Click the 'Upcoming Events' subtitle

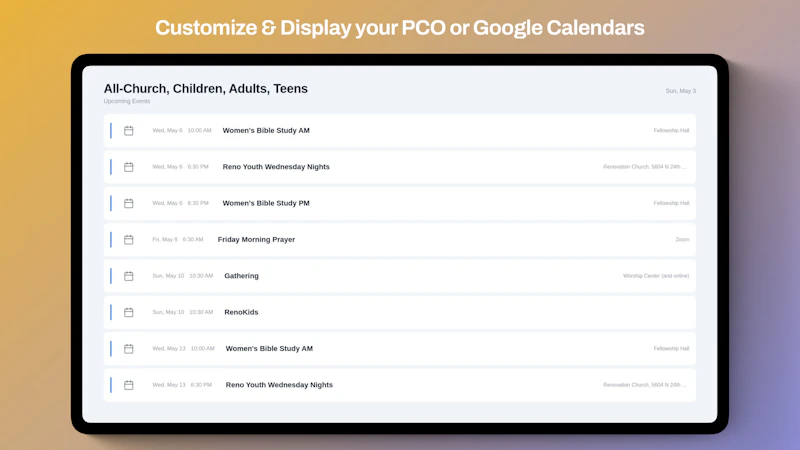[127, 101]
